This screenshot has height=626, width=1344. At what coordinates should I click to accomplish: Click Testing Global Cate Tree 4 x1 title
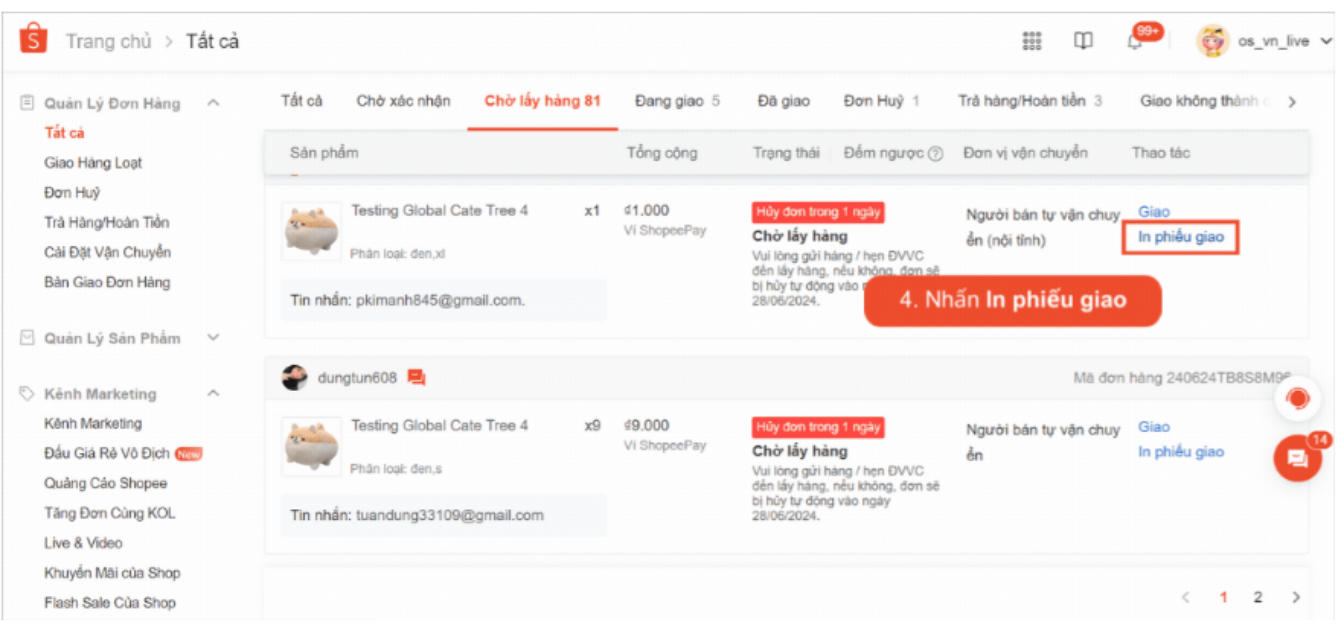[440, 211]
